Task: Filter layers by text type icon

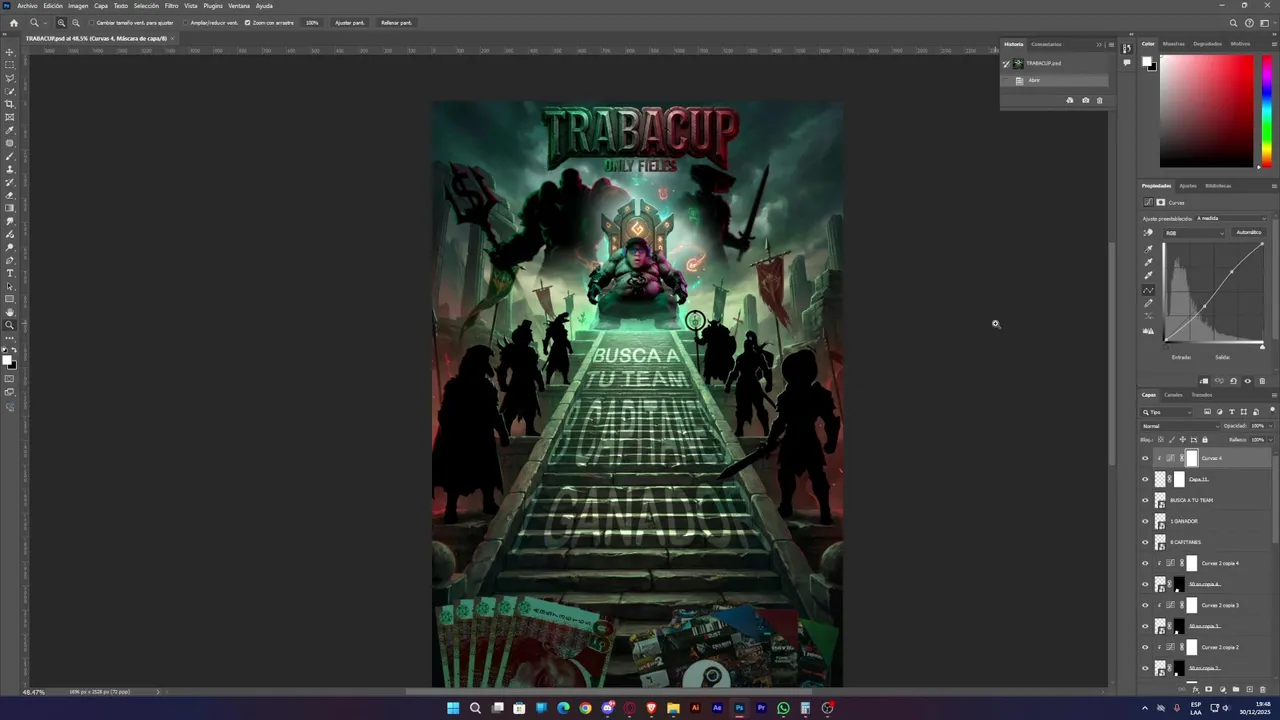Action: 1231,412
